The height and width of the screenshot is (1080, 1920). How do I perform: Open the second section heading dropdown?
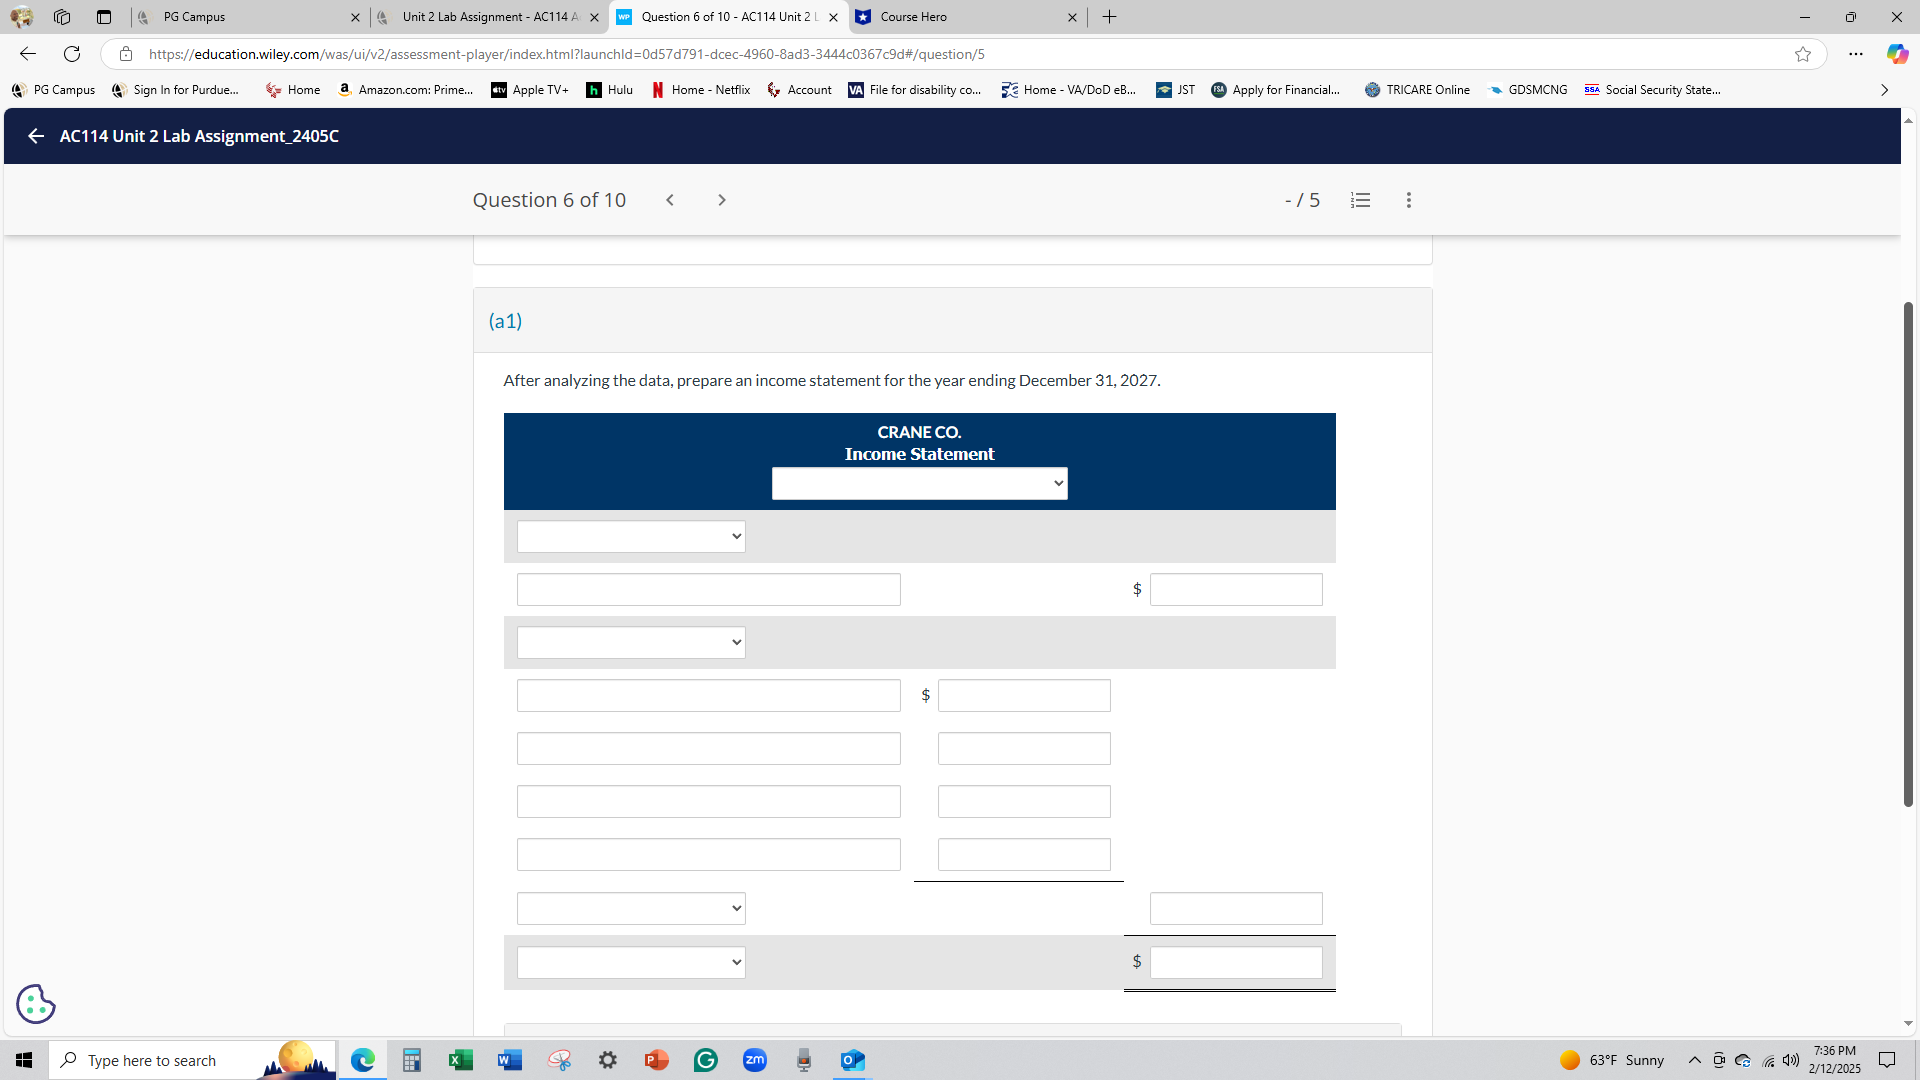(631, 643)
